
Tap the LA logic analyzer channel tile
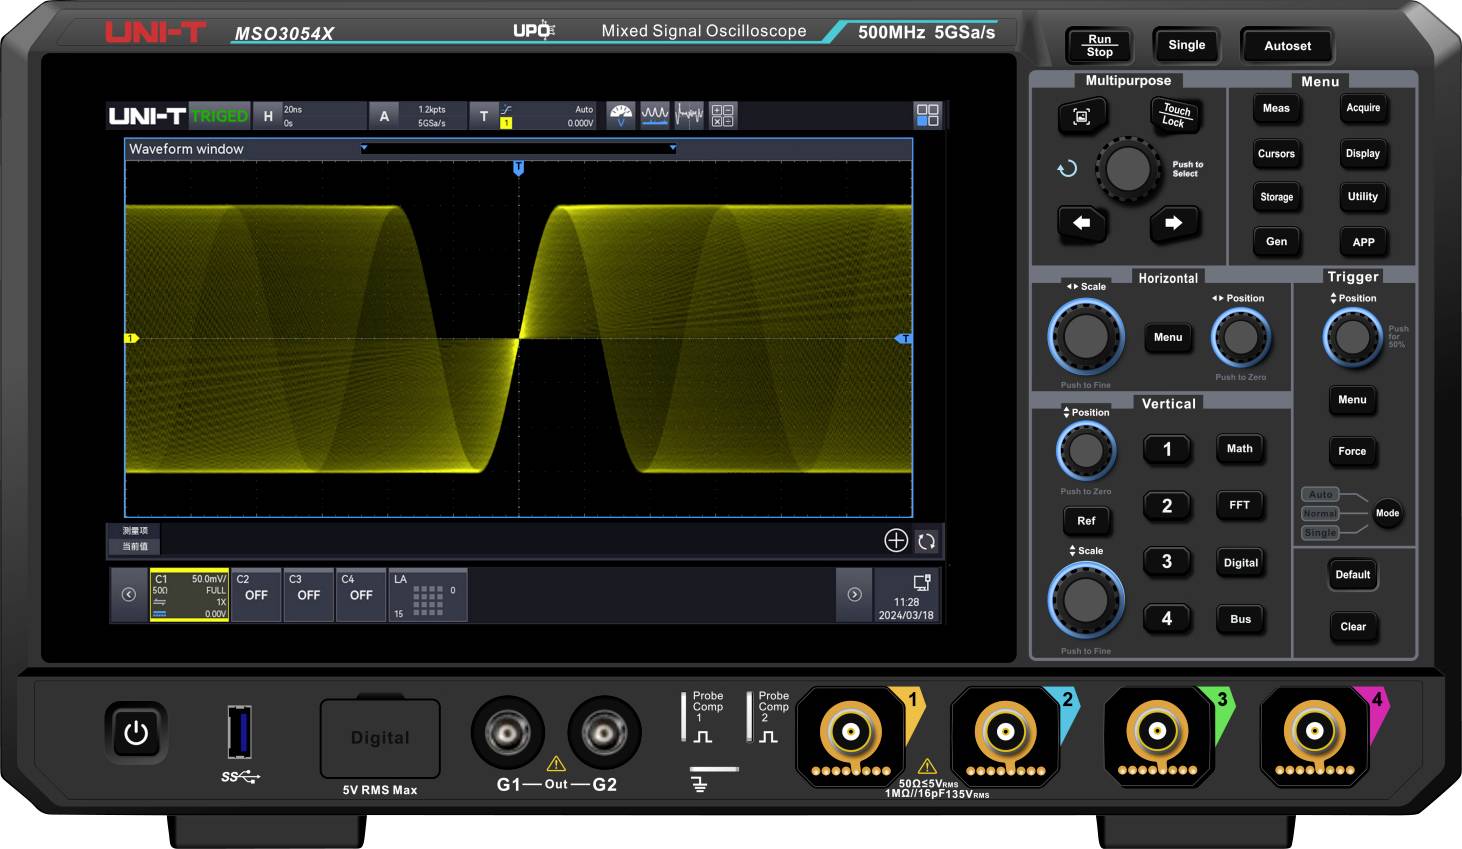click(428, 595)
